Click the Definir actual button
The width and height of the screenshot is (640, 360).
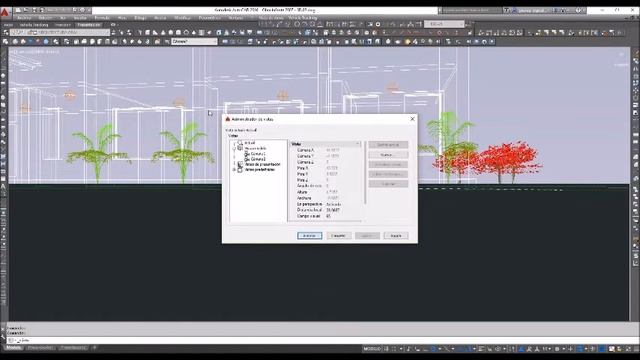point(388,145)
